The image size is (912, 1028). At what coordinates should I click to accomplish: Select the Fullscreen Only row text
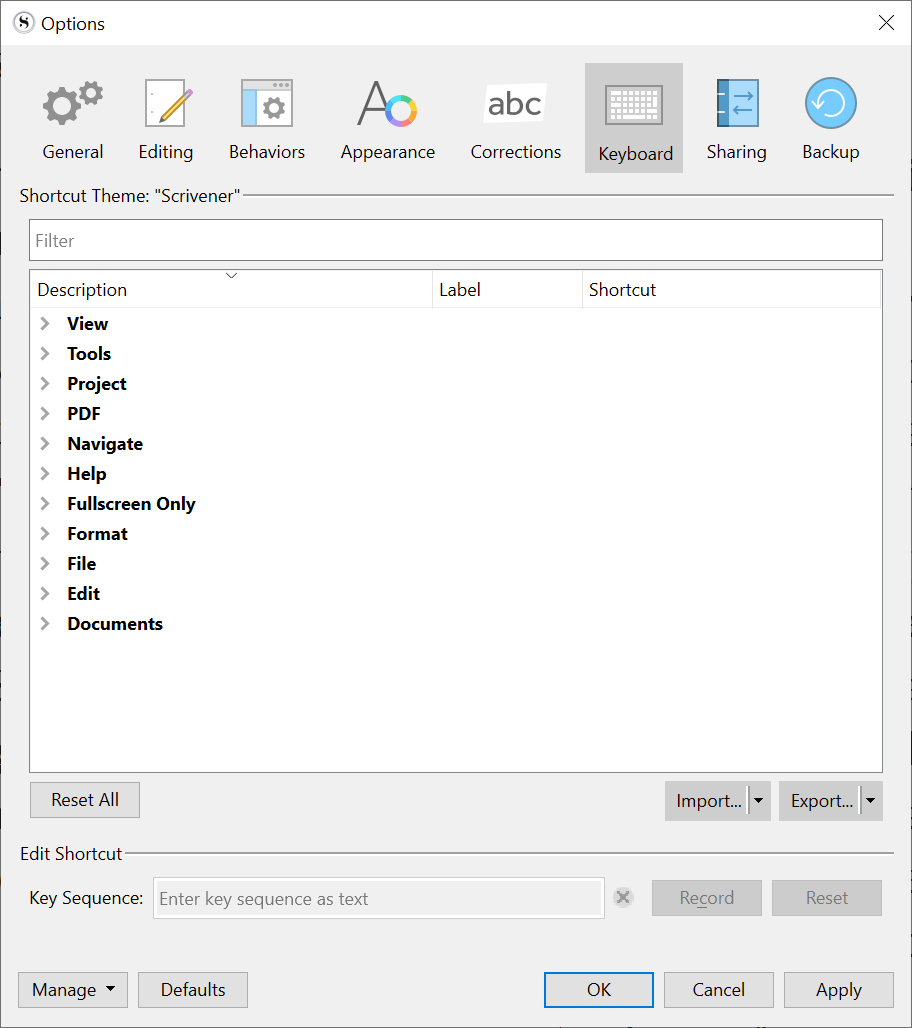coord(131,504)
